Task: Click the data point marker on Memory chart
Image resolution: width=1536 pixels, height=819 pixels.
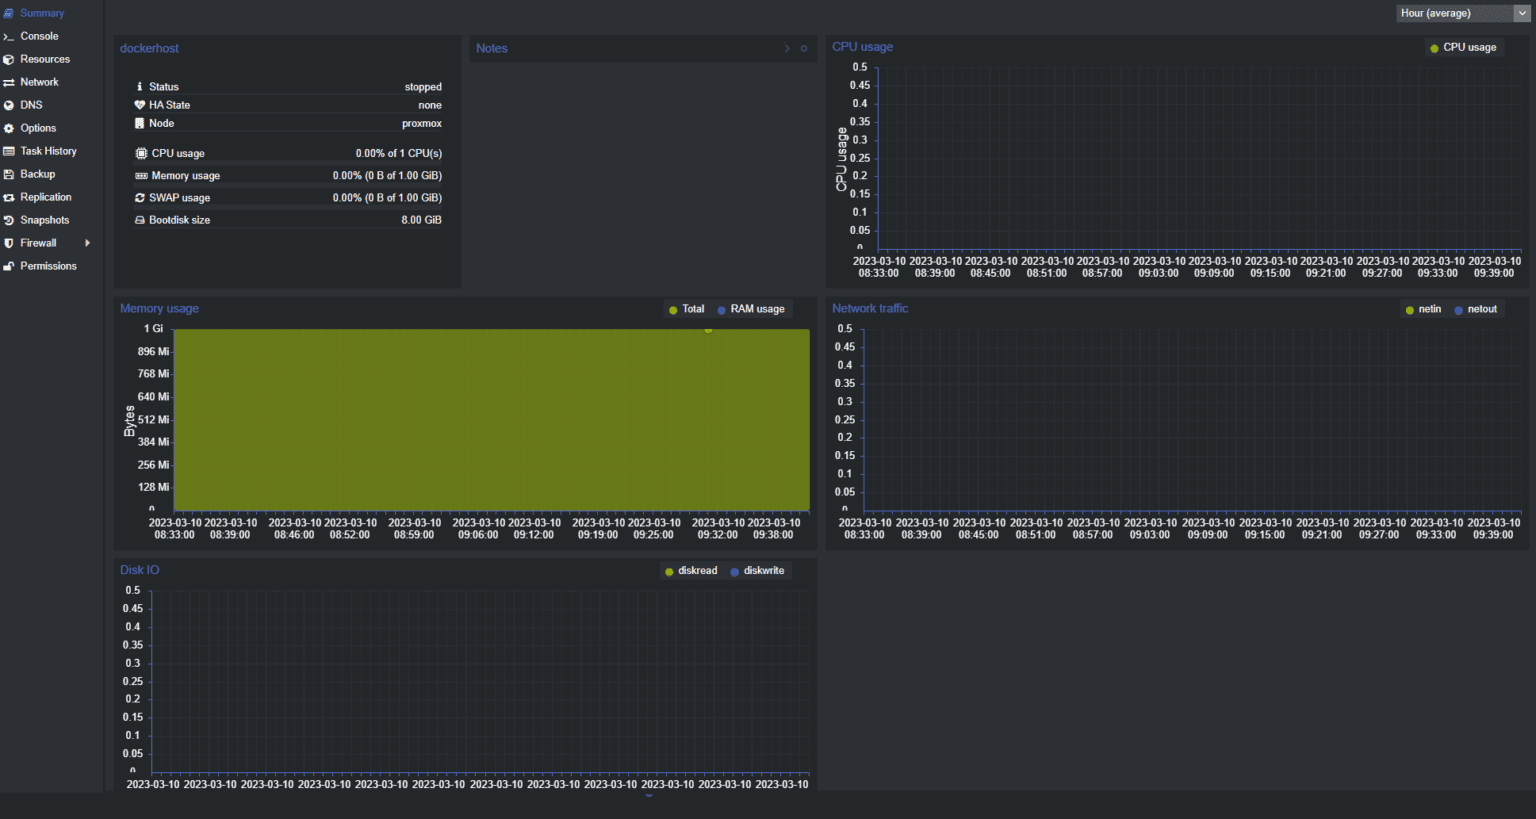Action: (708, 329)
